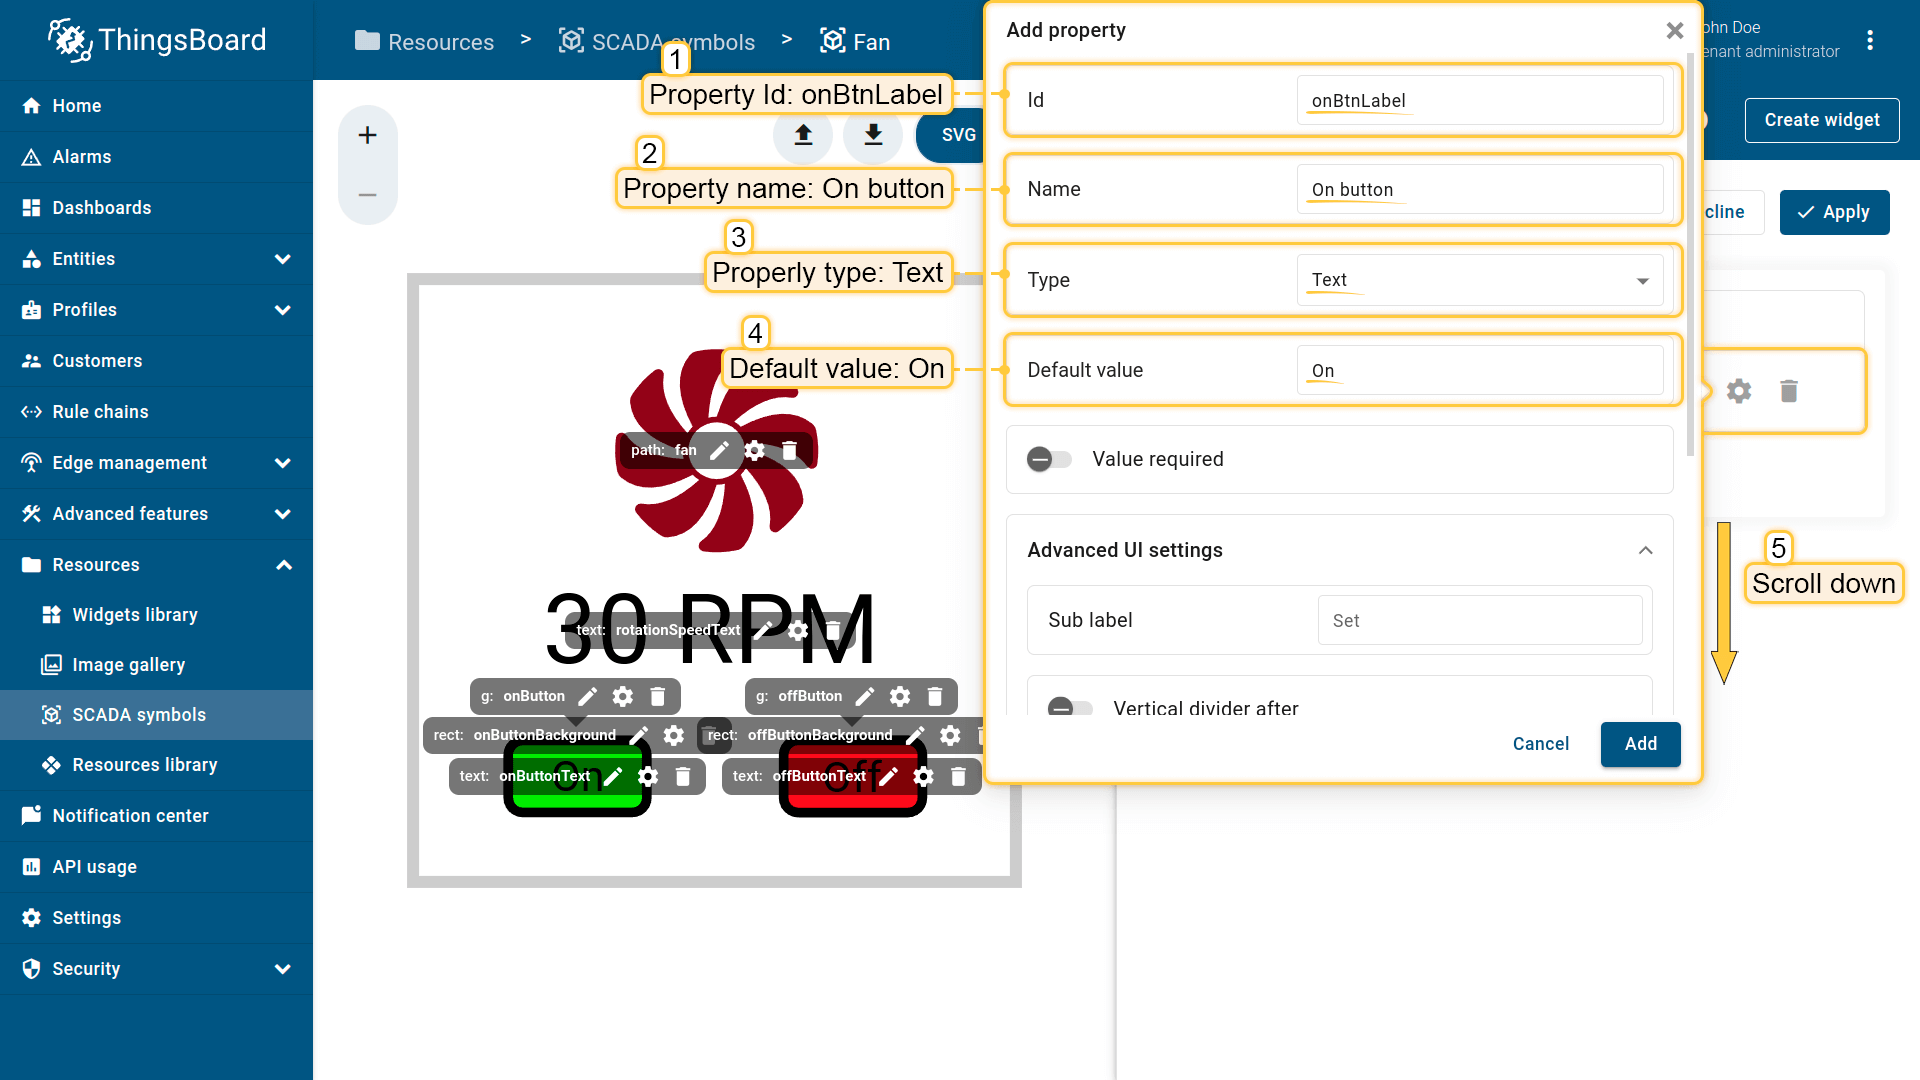The width and height of the screenshot is (1920, 1080).
Task: Click the three-dot user menu icon
Action: click(x=1870, y=40)
